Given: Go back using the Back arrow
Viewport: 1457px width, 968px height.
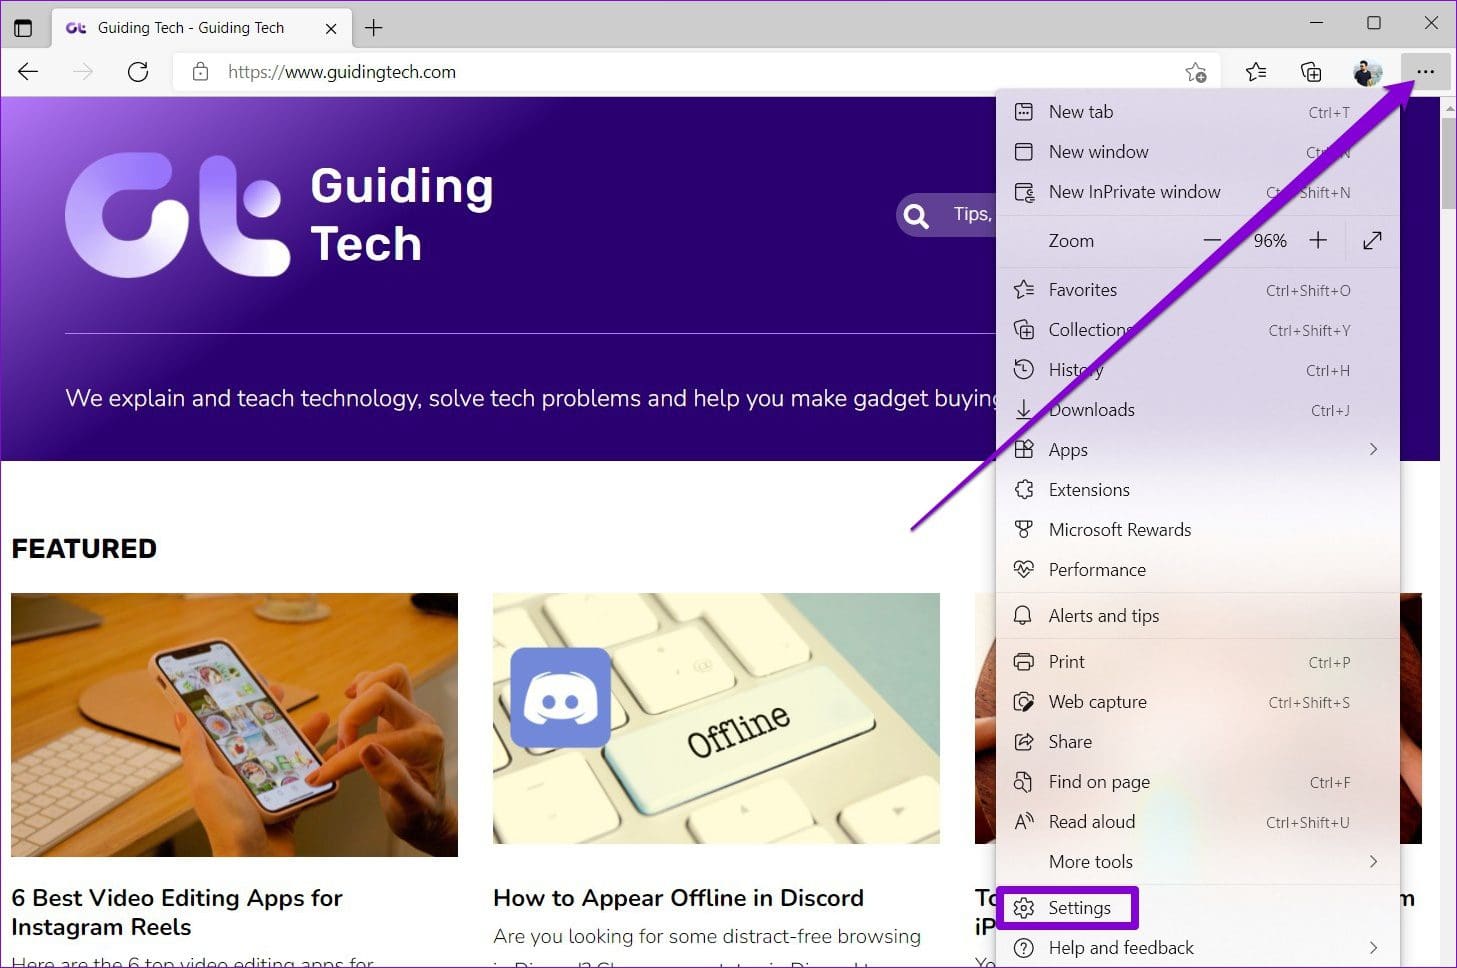Looking at the screenshot, I should pos(28,72).
